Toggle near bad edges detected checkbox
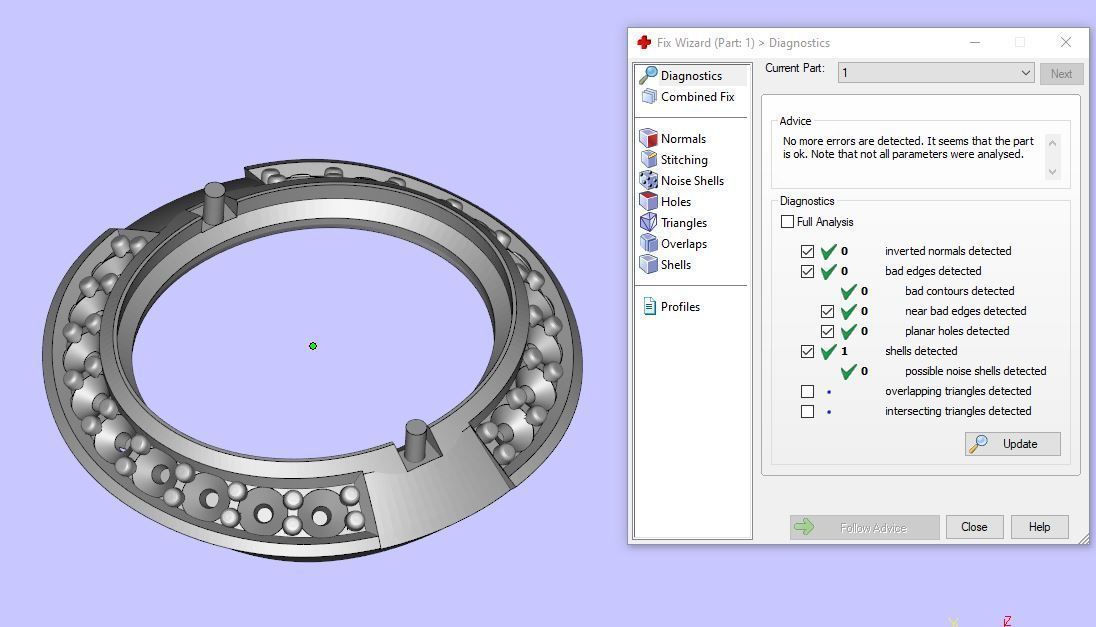Screen dimensions: 1096x627 coord(828,311)
